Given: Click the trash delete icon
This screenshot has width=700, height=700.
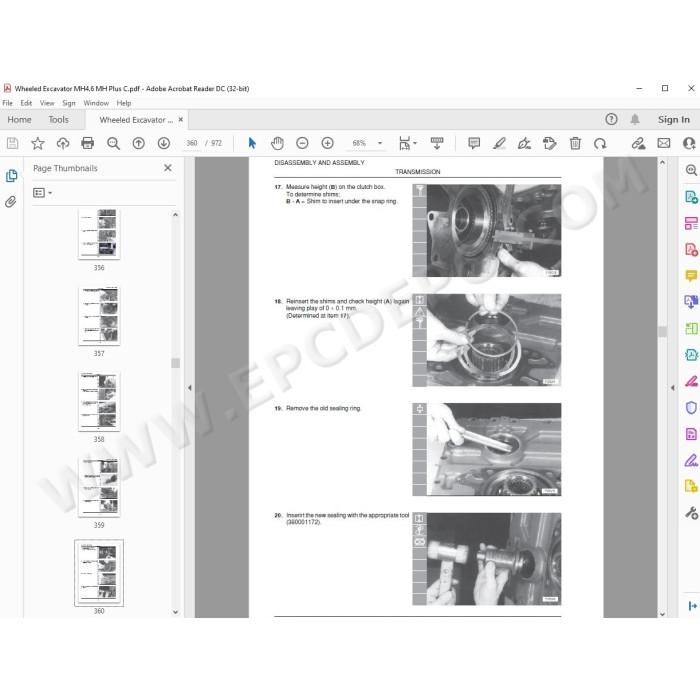Looking at the screenshot, I should 575,143.
